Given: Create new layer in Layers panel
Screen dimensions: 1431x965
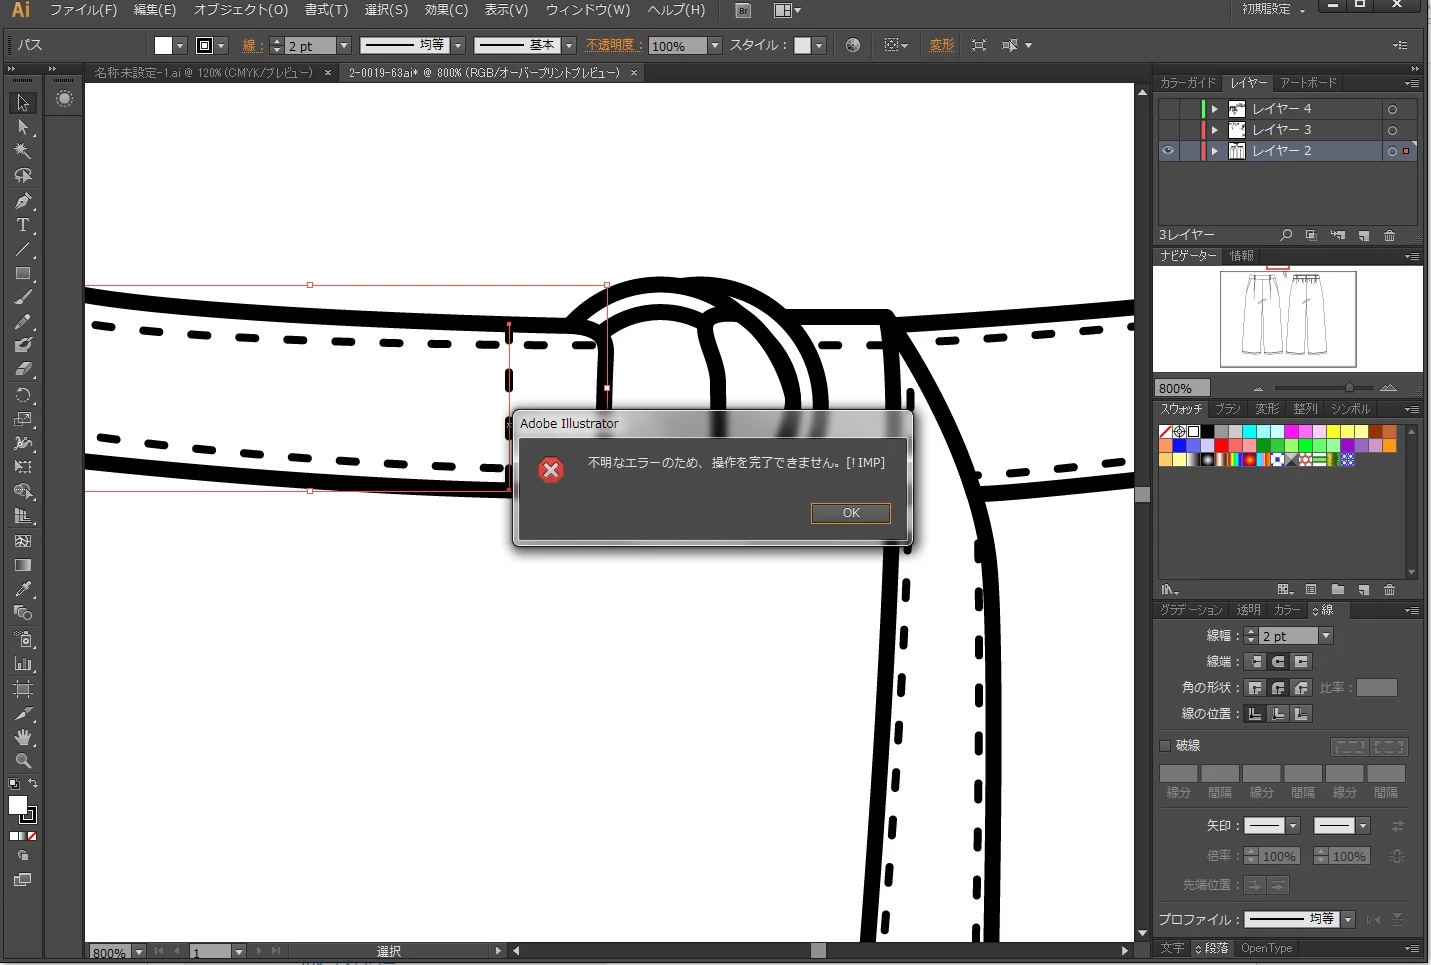Looking at the screenshot, I should click(1364, 236).
